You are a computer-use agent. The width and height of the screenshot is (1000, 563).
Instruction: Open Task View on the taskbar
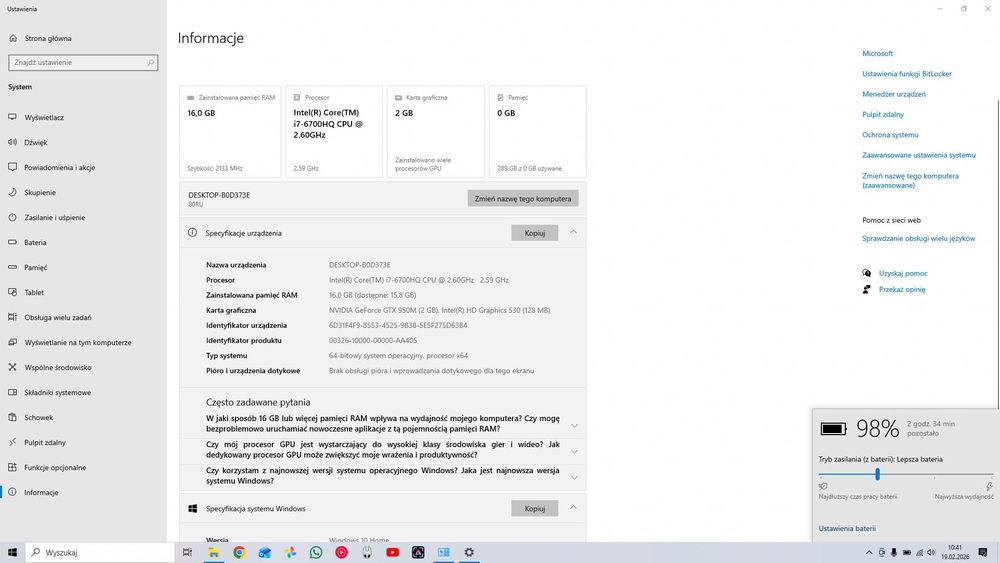tap(188, 552)
